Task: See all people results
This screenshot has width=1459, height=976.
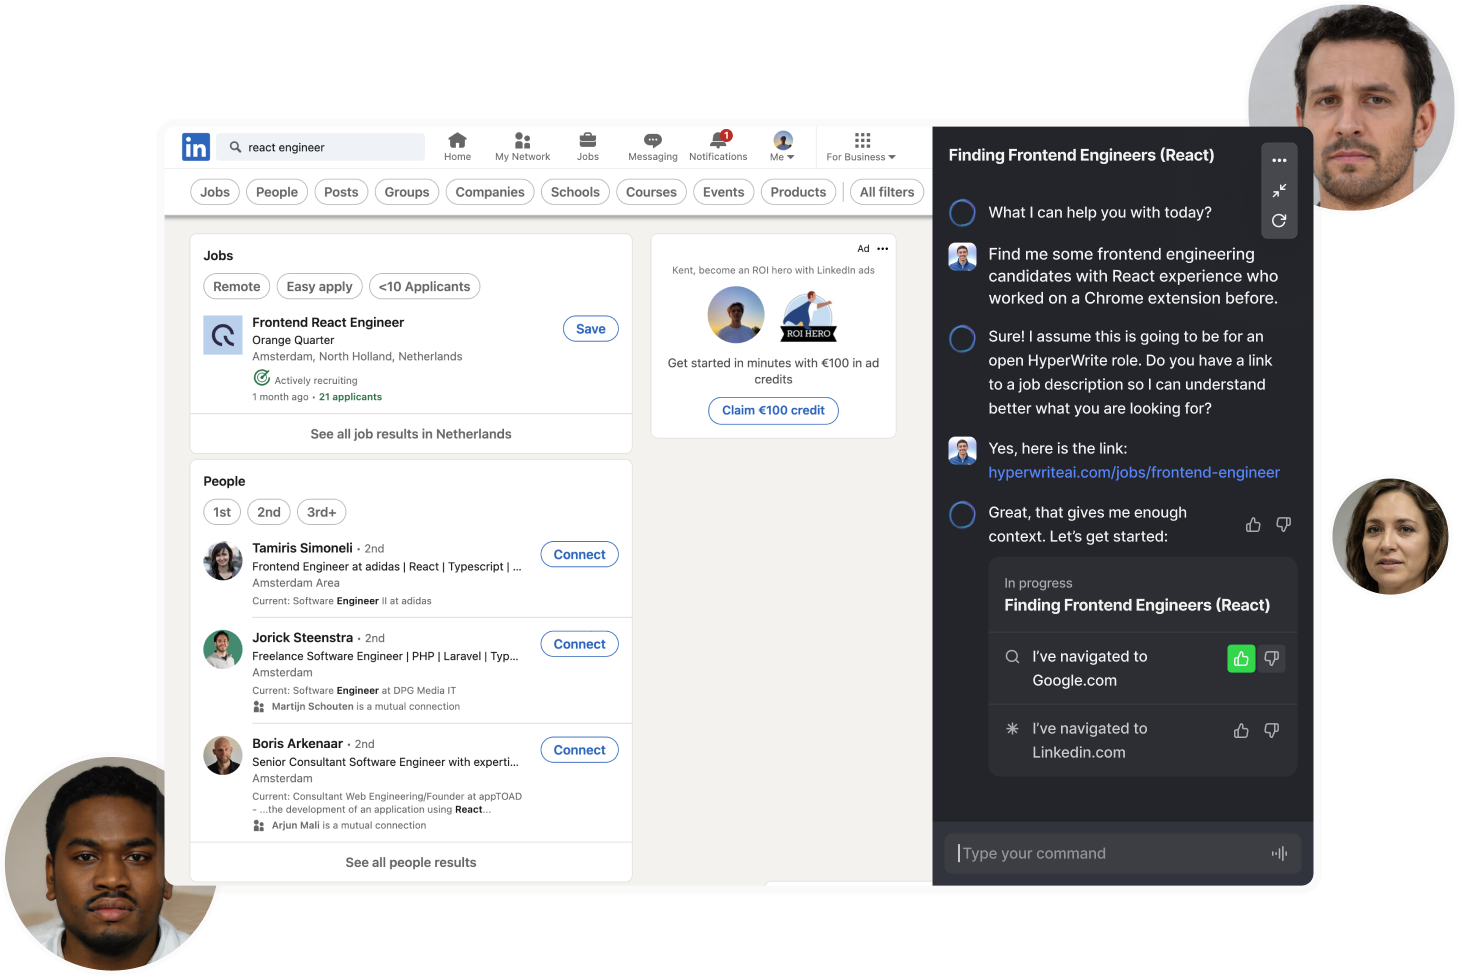Action: click(x=411, y=862)
